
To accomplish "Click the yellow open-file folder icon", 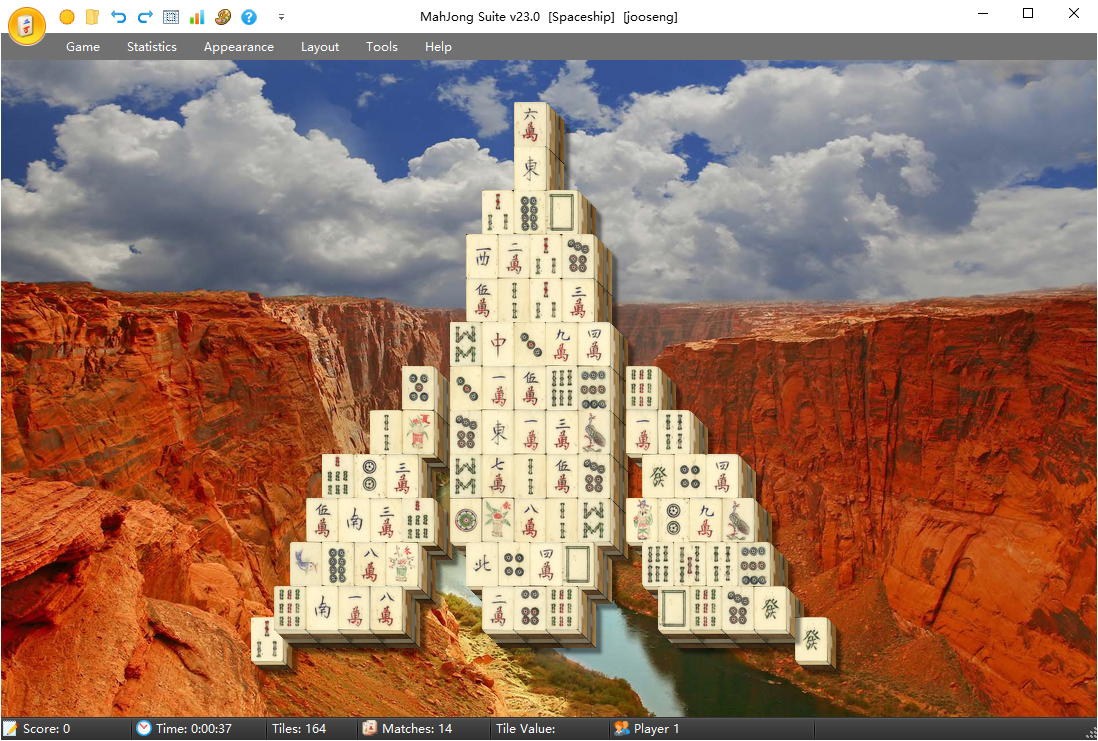I will (x=92, y=17).
